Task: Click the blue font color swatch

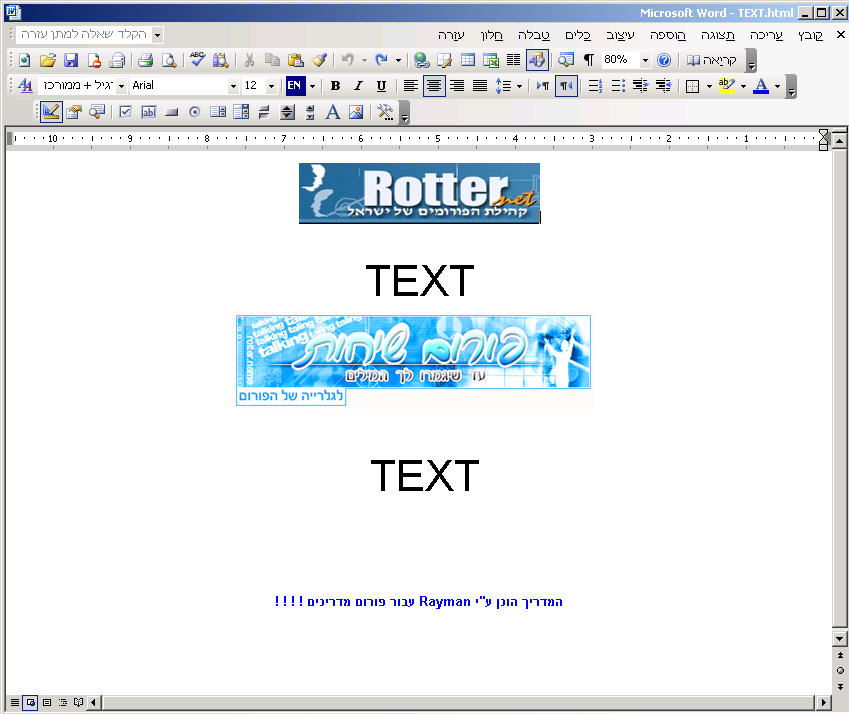Action: click(760, 86)
